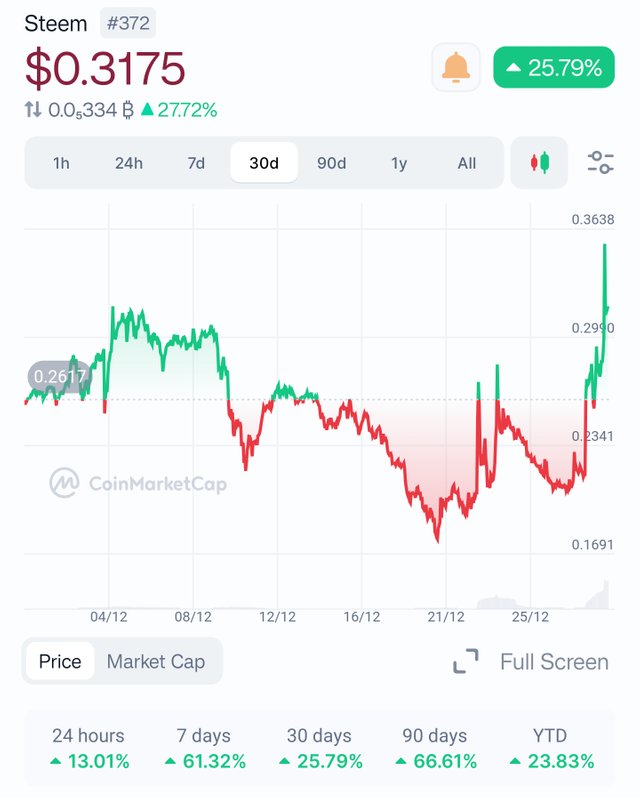Tap the 7 days 61.32% stat
This screenshot has height=798, width=640.
pyautogui.click(x=204, y=748)
